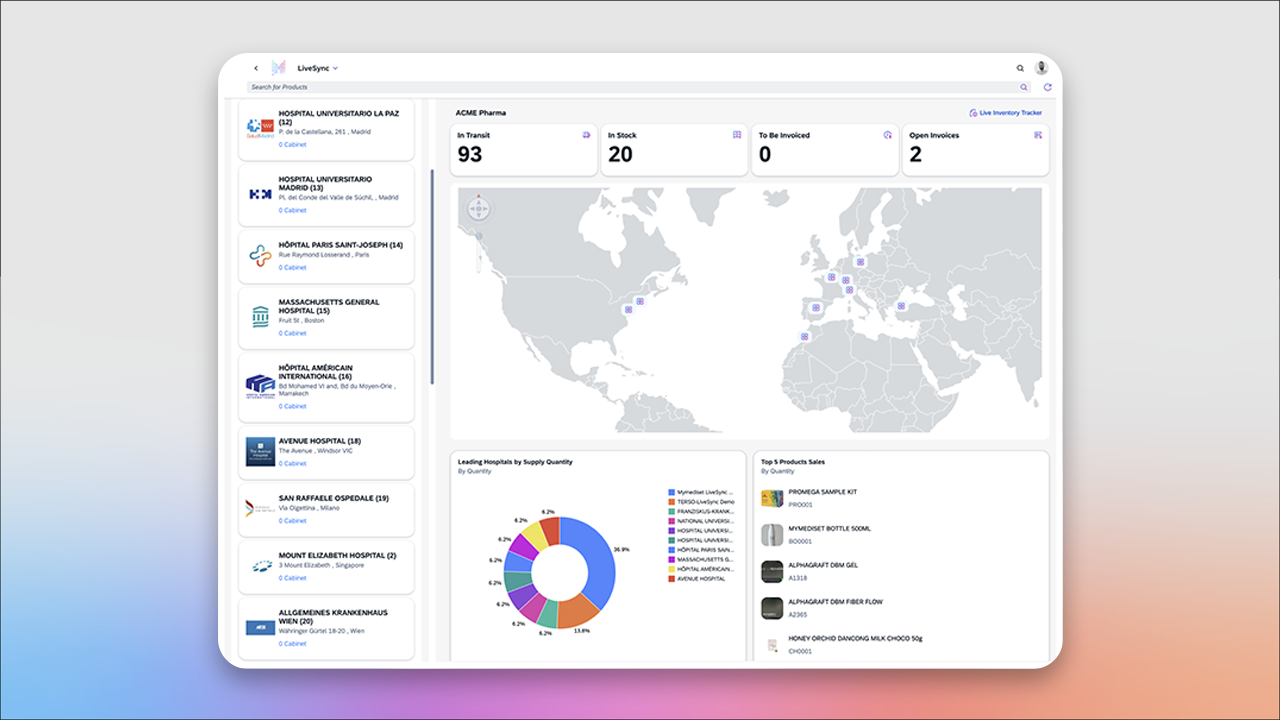Open 0 Cabinet link under Mount Elizabeth
Viewport: 1280px width, 720px height.
(292, 578)
